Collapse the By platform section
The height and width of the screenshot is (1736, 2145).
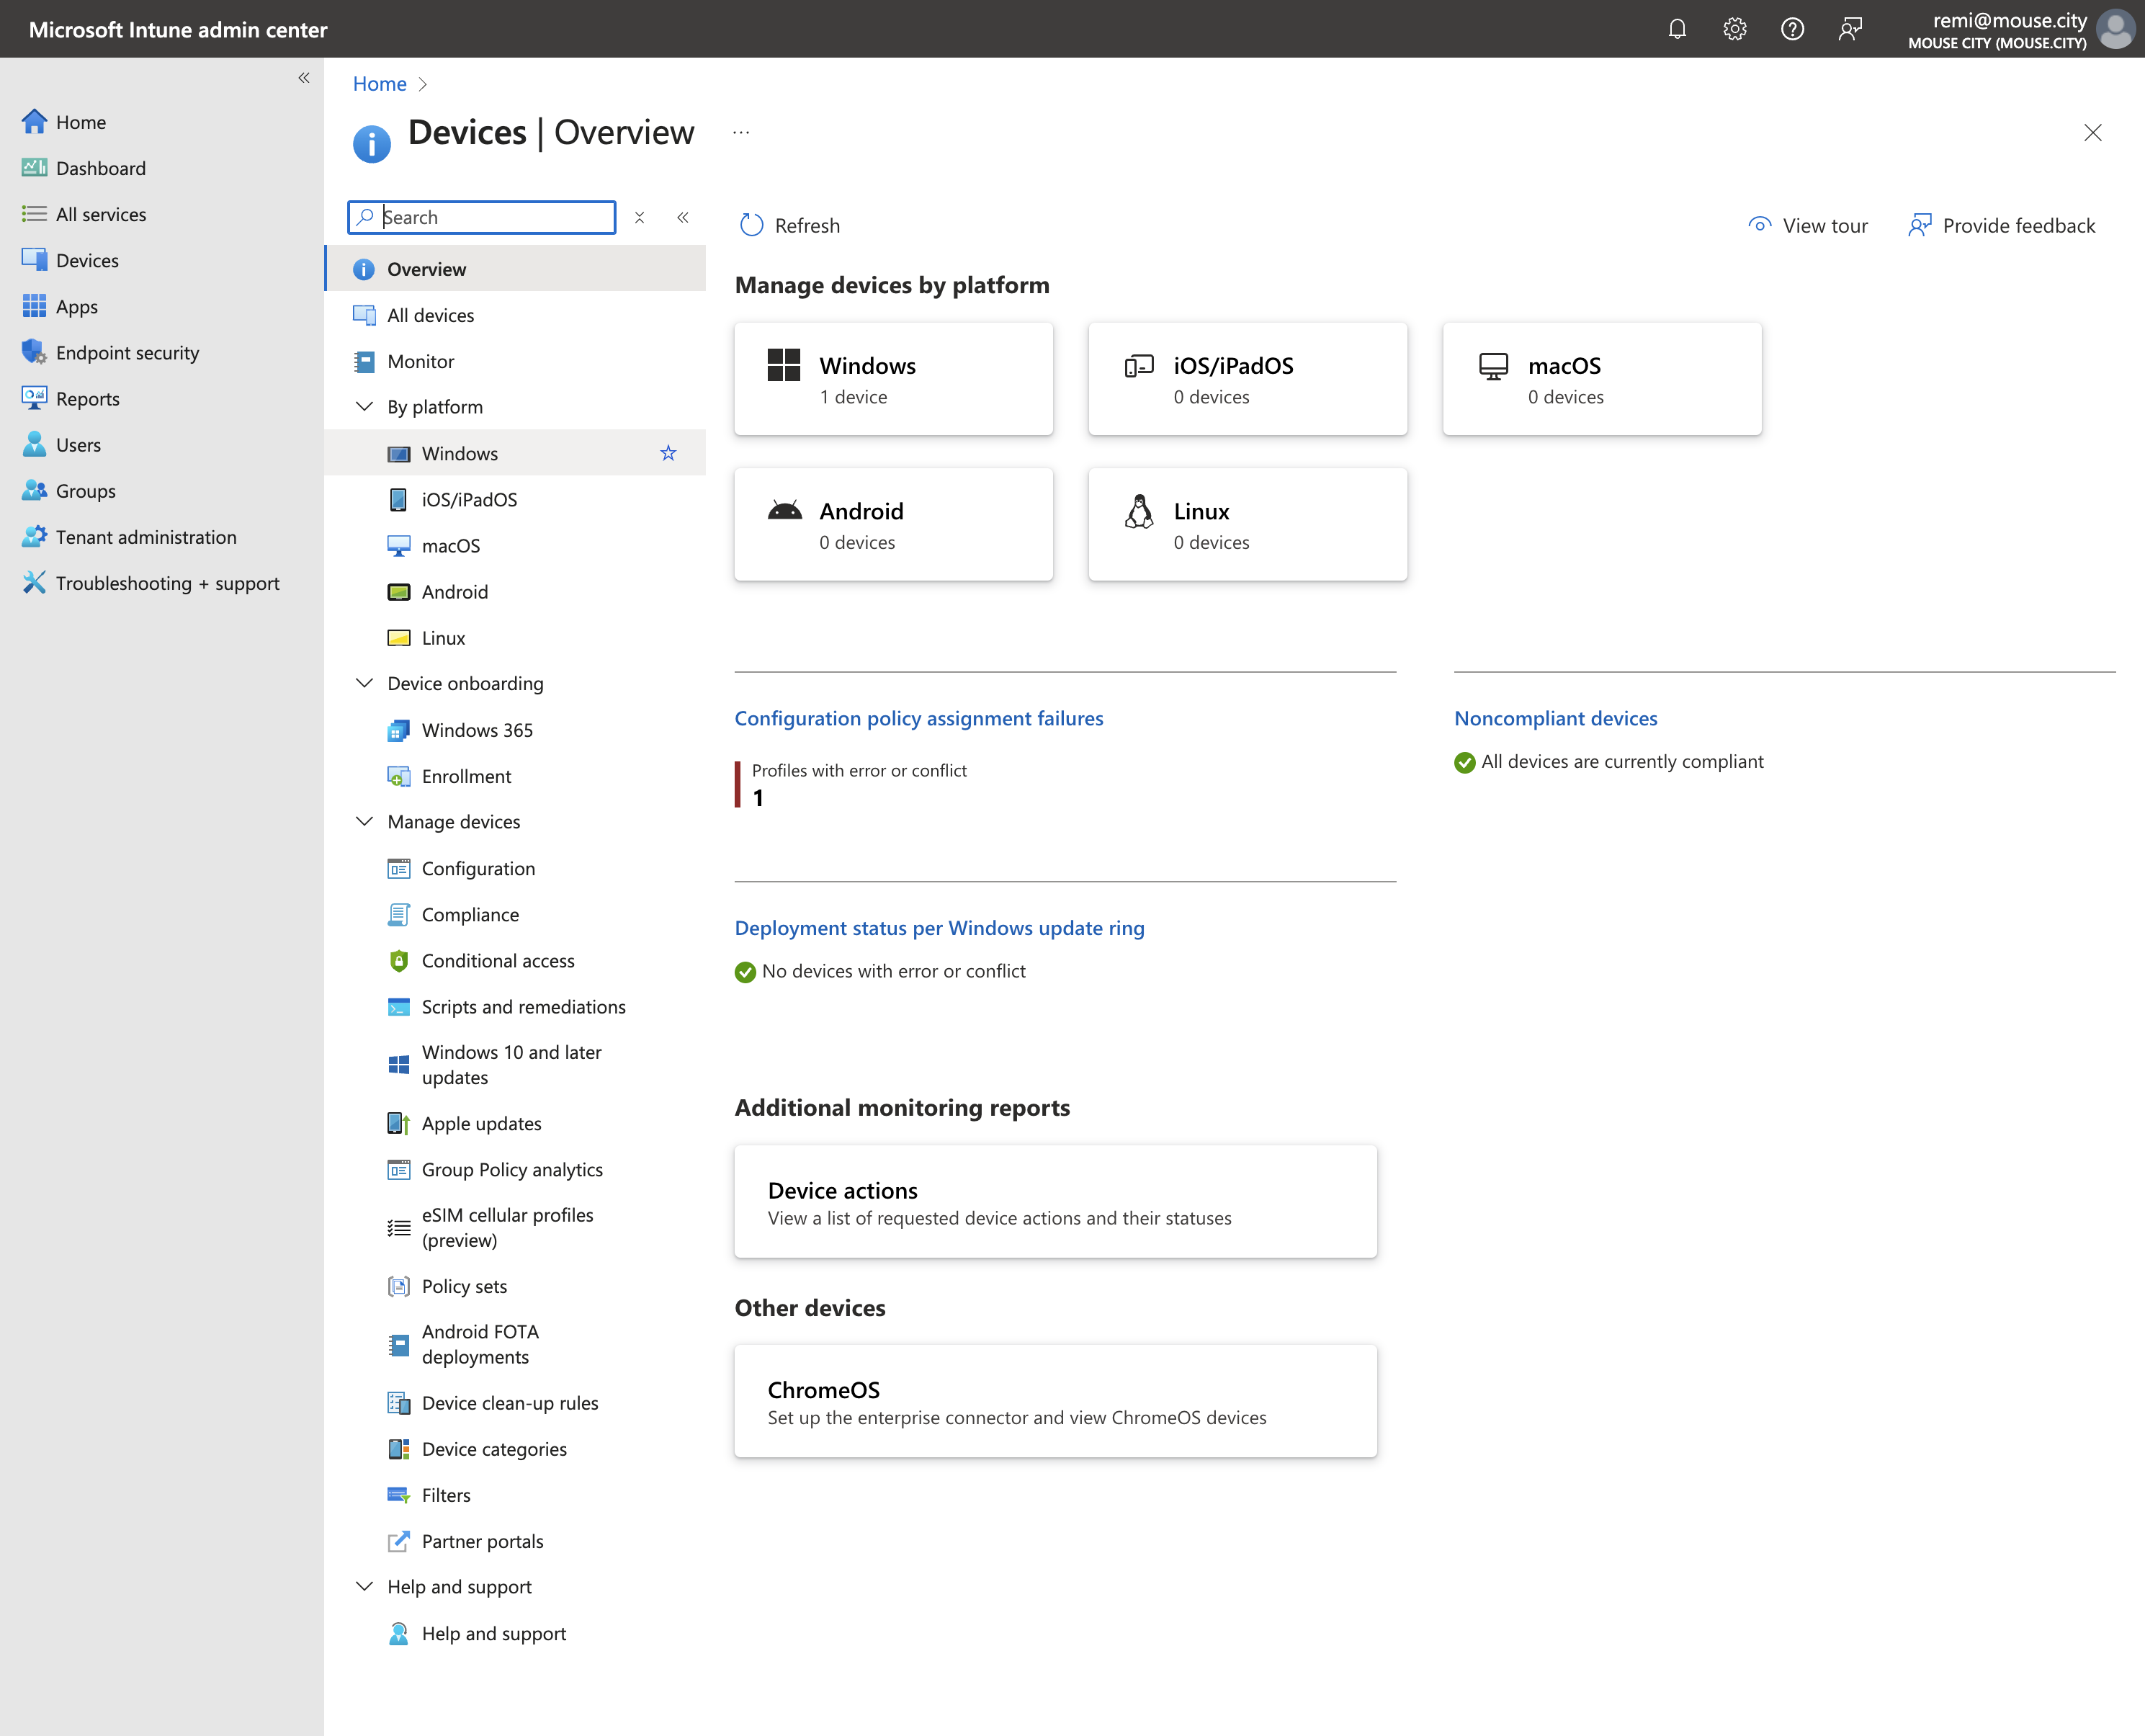coord(364,407)
